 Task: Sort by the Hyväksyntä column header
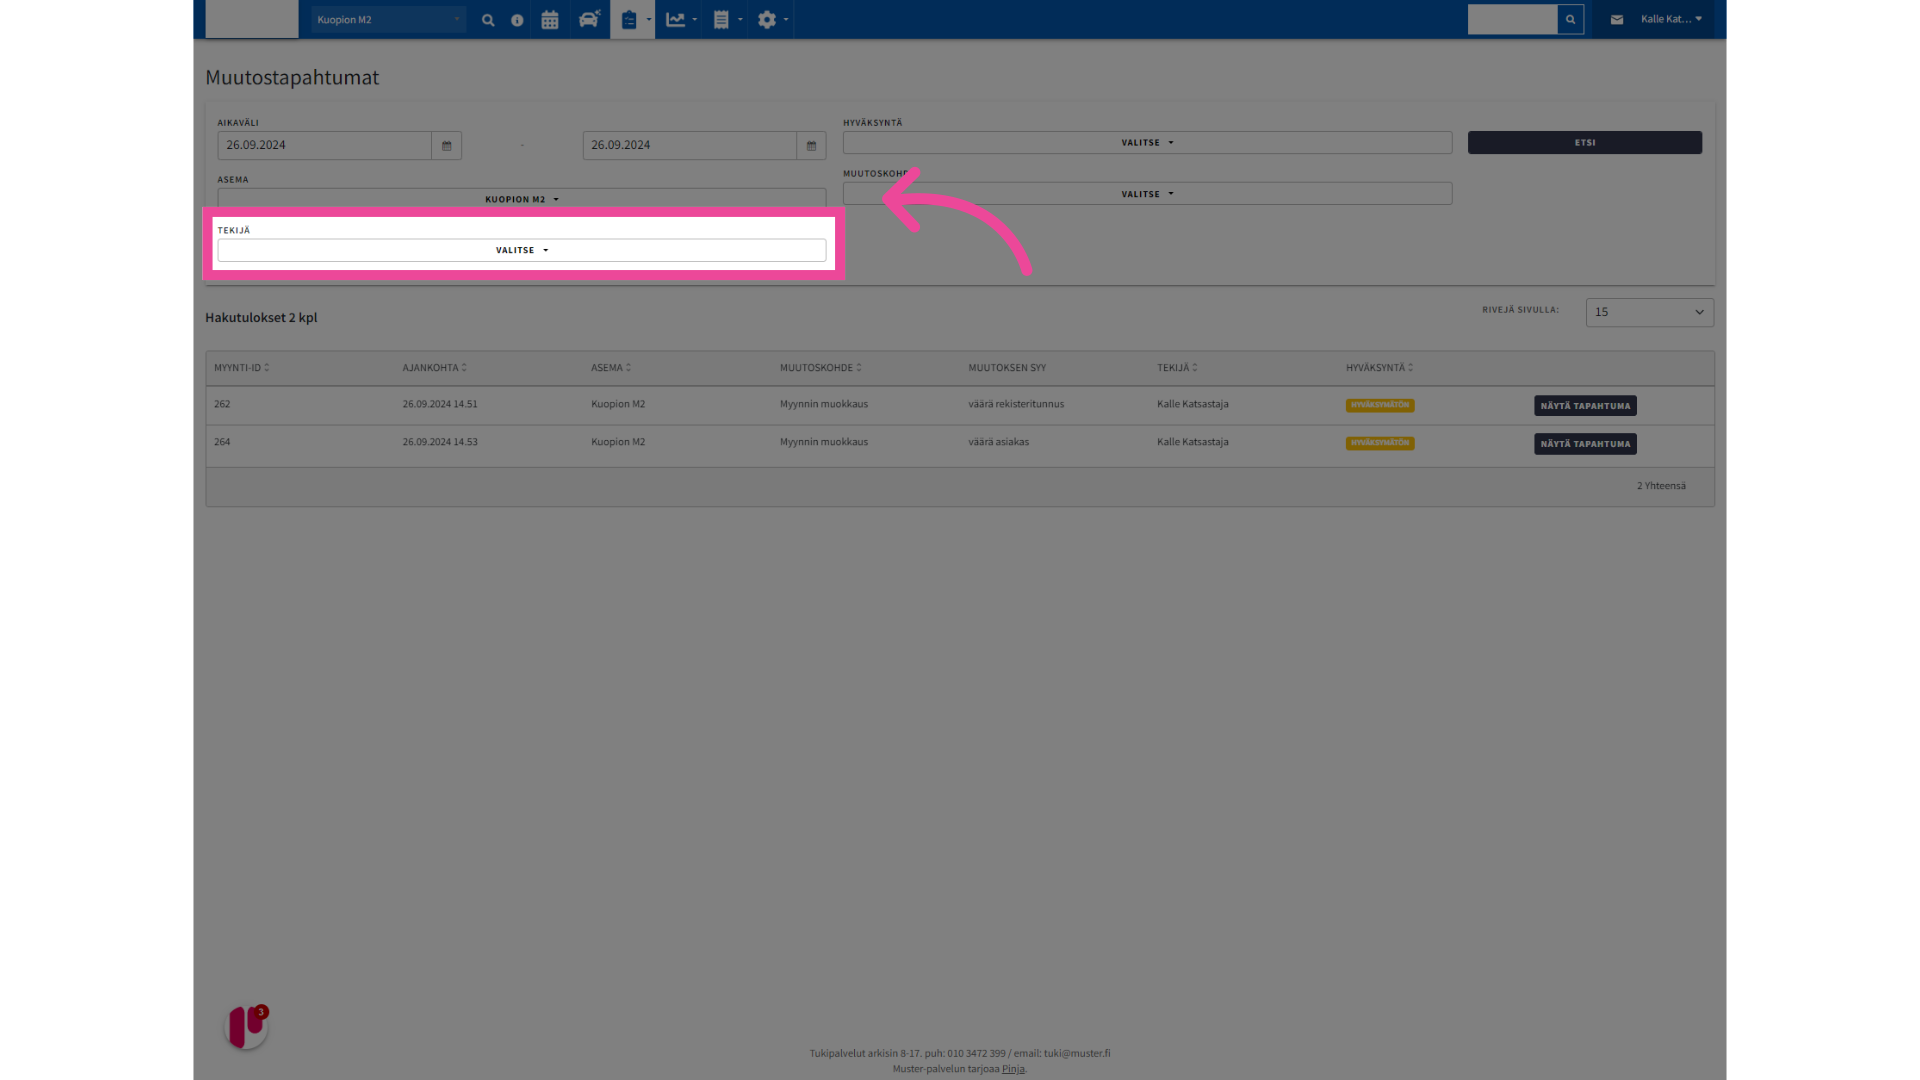[1379, 368]
